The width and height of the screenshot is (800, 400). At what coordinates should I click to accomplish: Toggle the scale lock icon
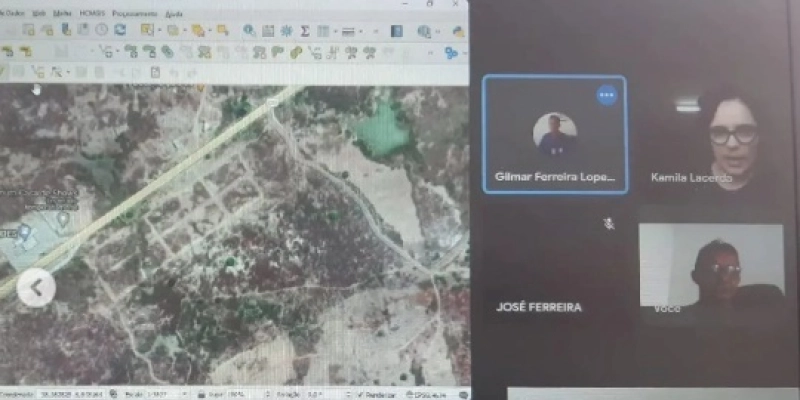[201, 395]
